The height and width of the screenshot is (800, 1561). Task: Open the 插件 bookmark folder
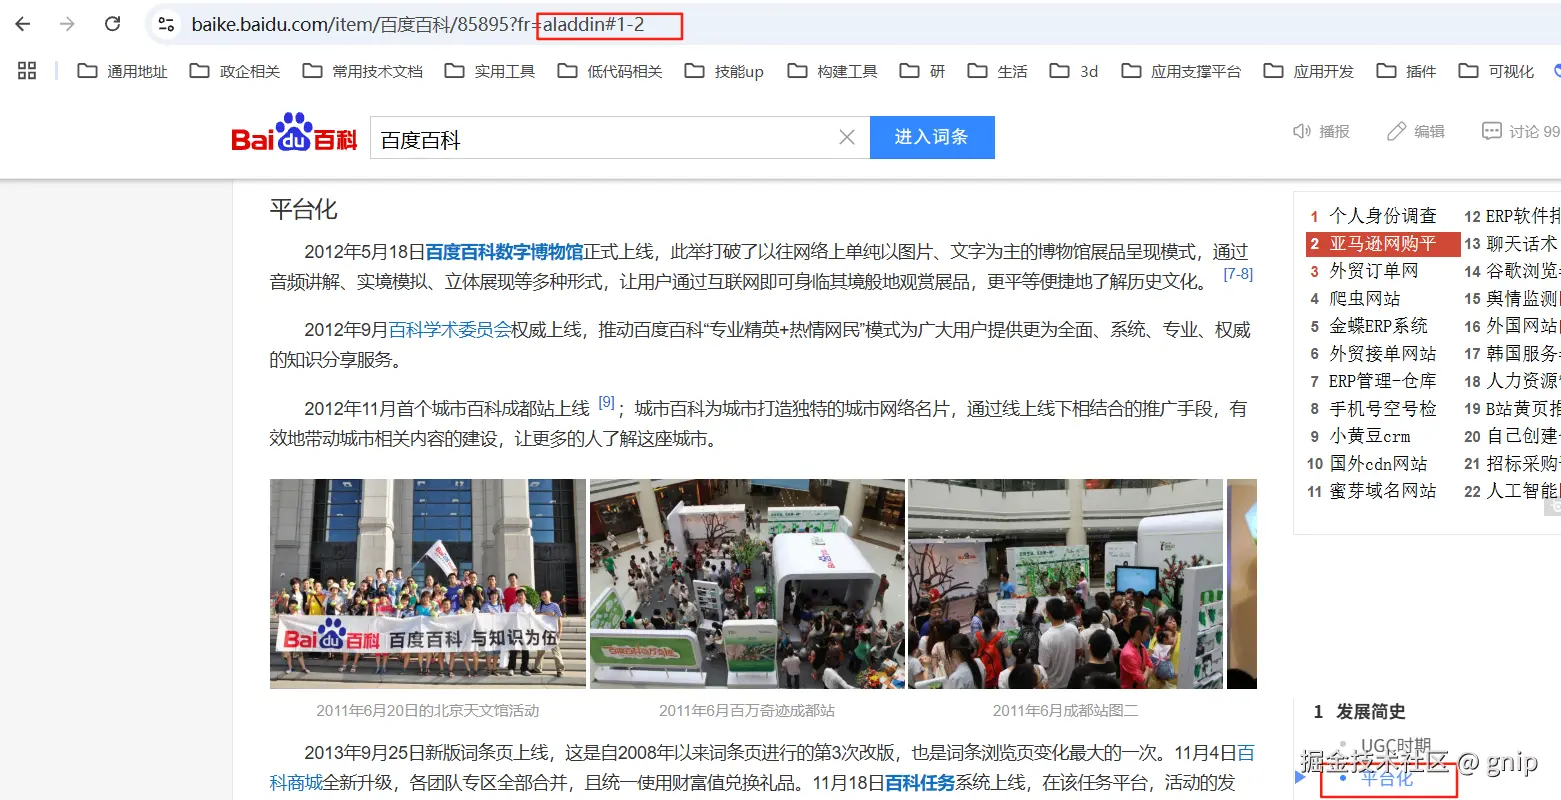pos(1406,71)
